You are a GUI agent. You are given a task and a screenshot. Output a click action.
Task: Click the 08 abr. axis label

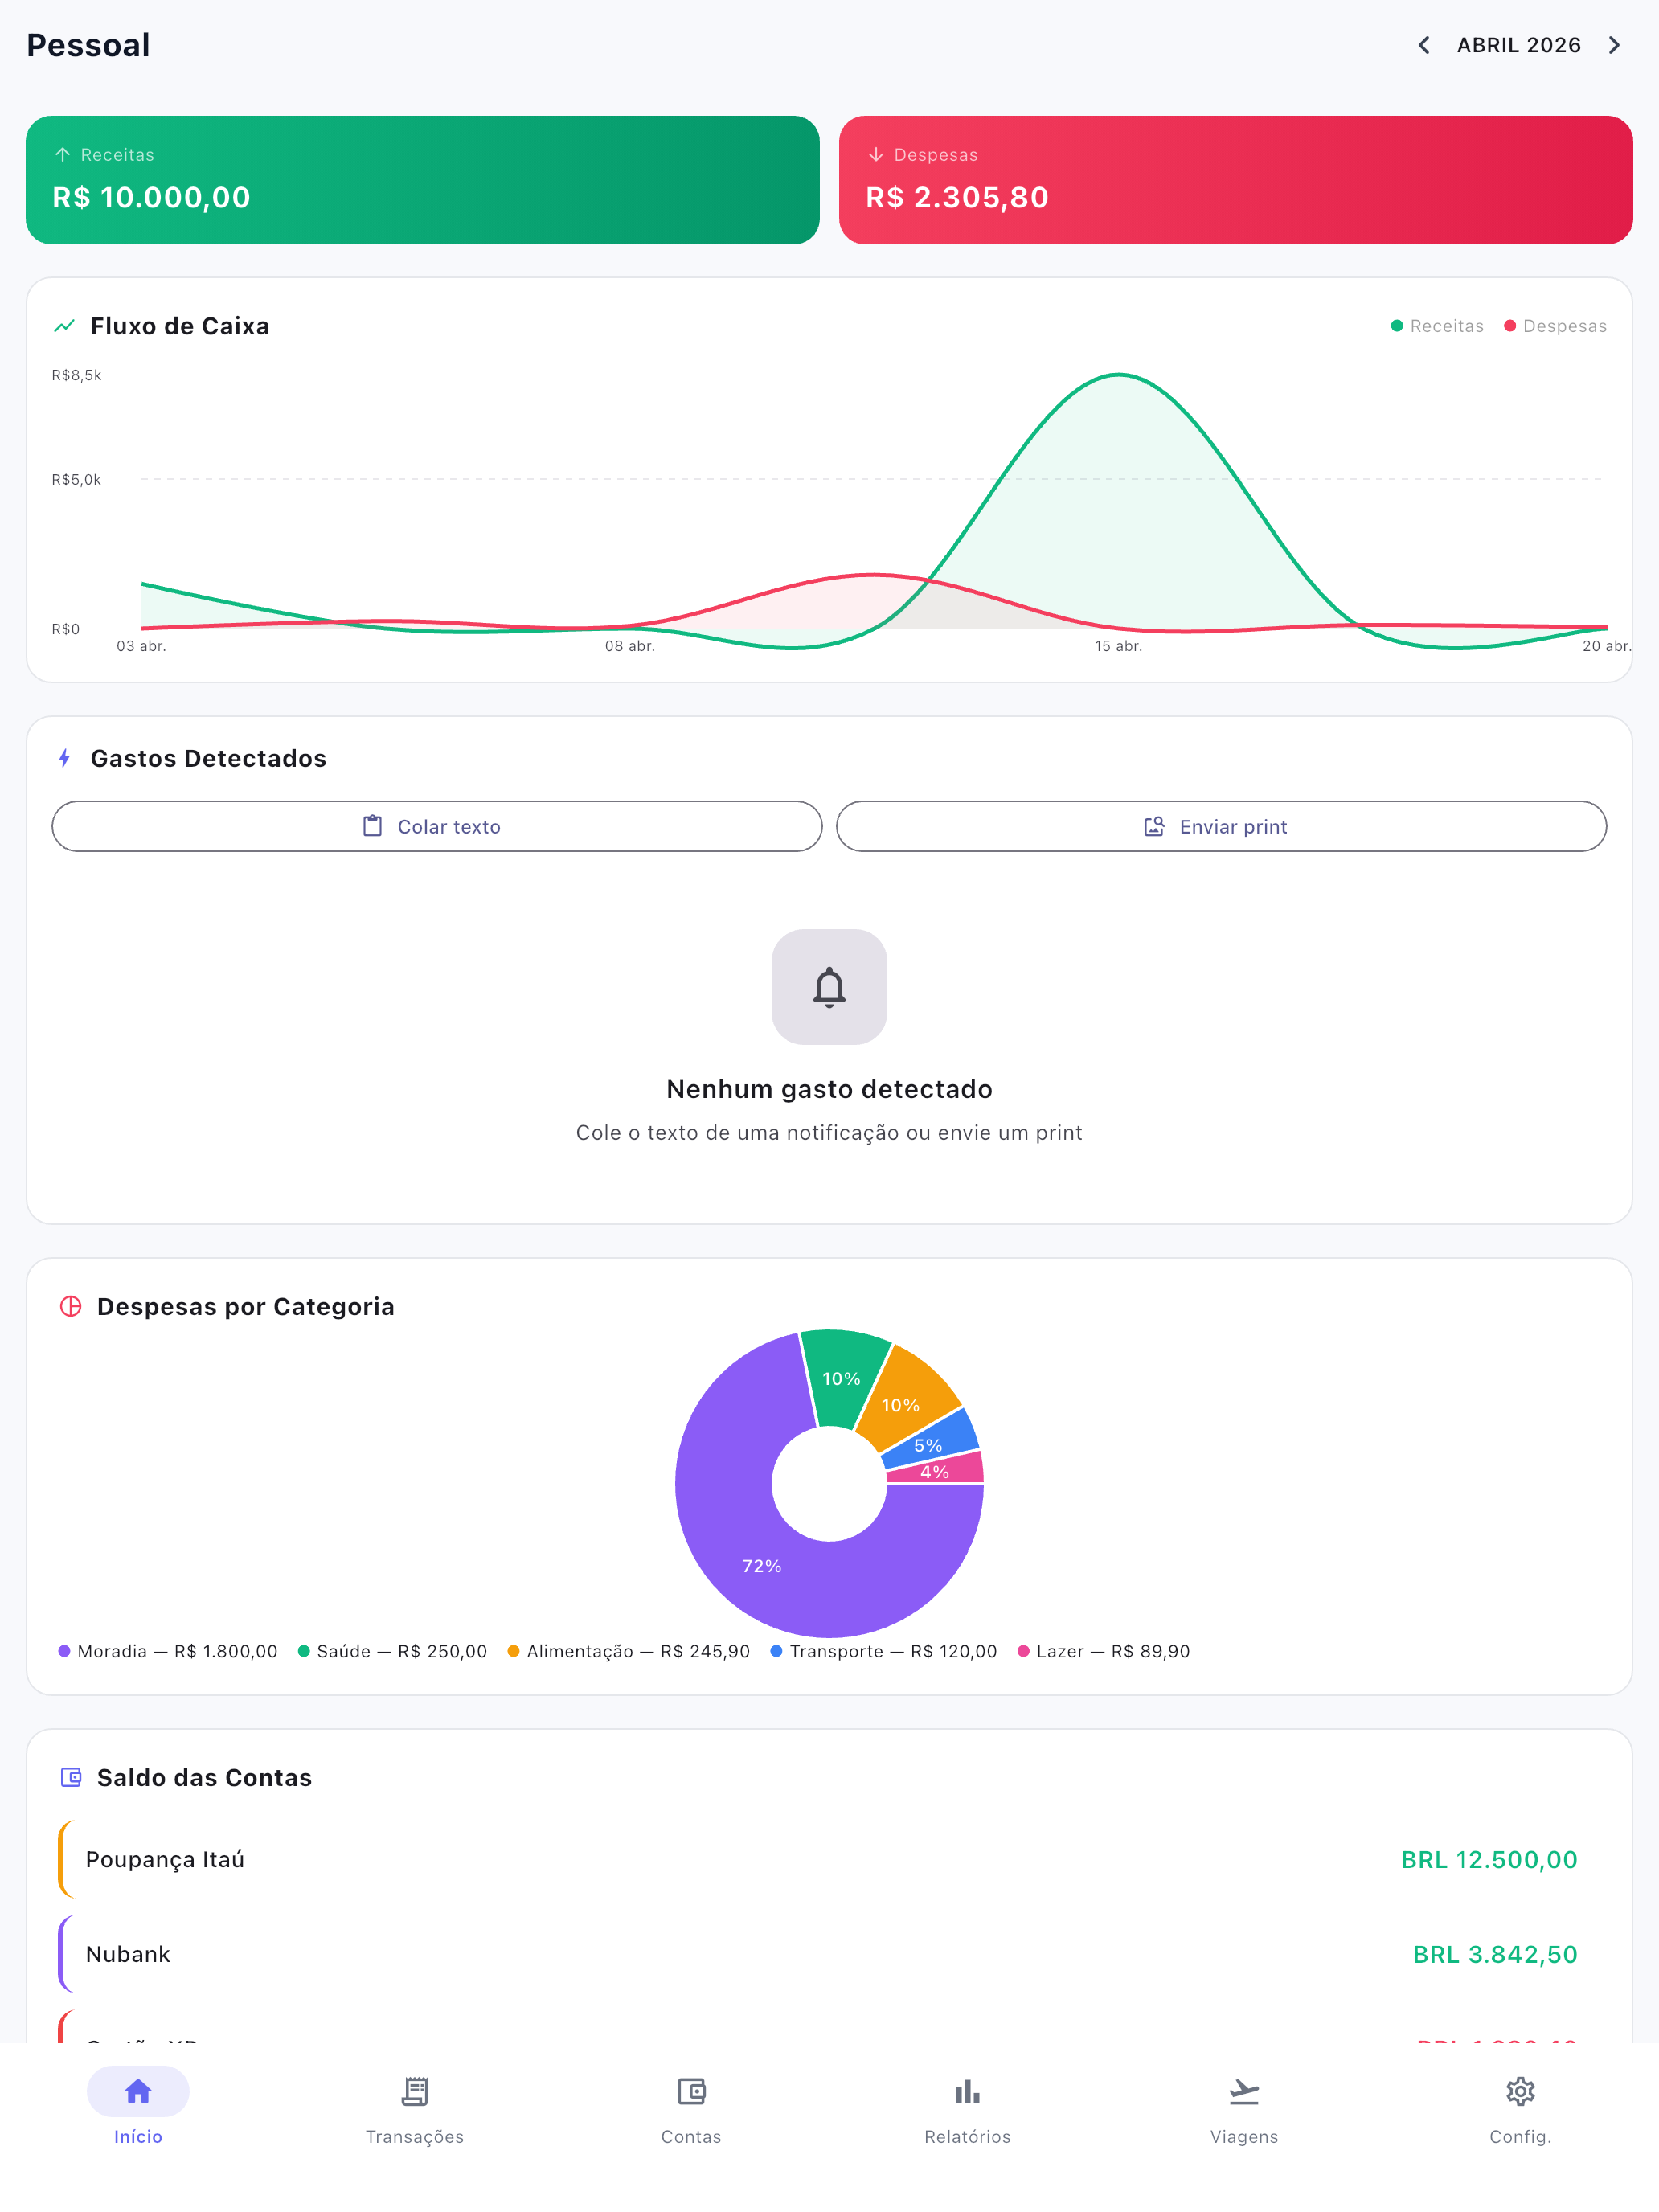pos(630,646)
